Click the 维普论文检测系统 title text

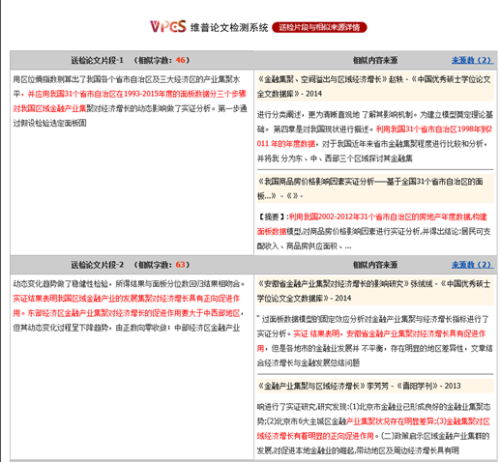point(229,27)
